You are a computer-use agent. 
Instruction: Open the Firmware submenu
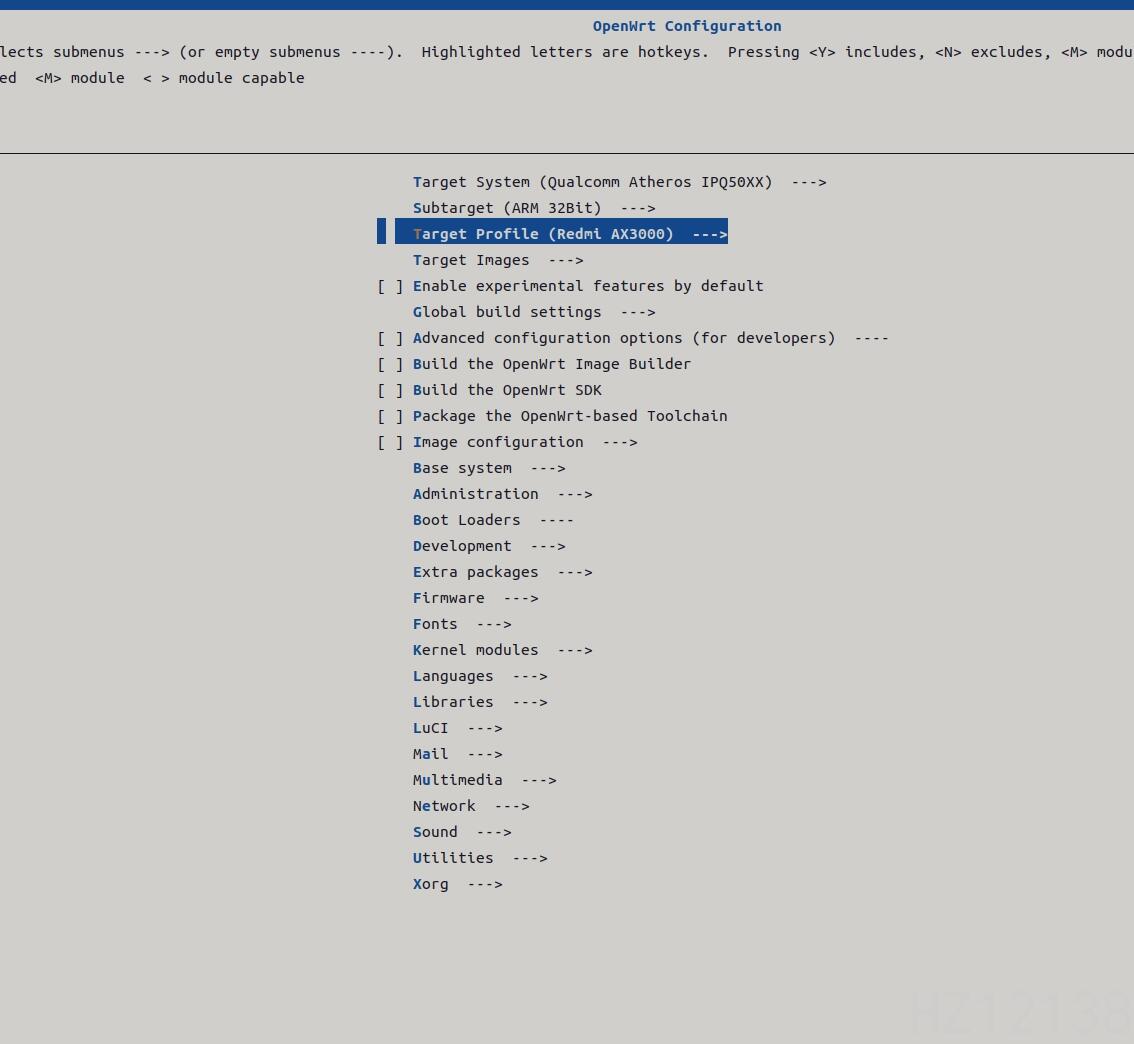click(475, 599)
